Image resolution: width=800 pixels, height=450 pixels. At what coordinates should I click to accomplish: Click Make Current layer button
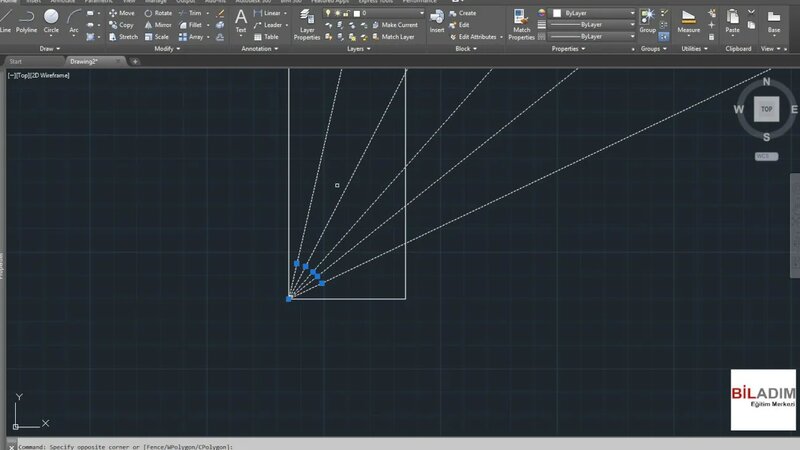395,25
